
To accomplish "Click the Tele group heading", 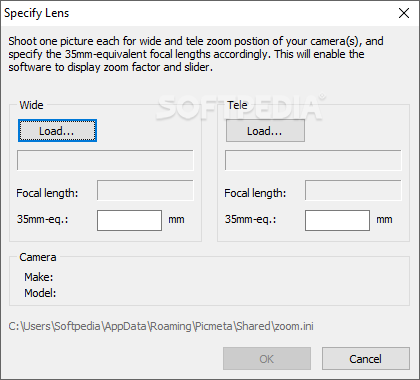I will pyautogui.click(x=237, y=105).
